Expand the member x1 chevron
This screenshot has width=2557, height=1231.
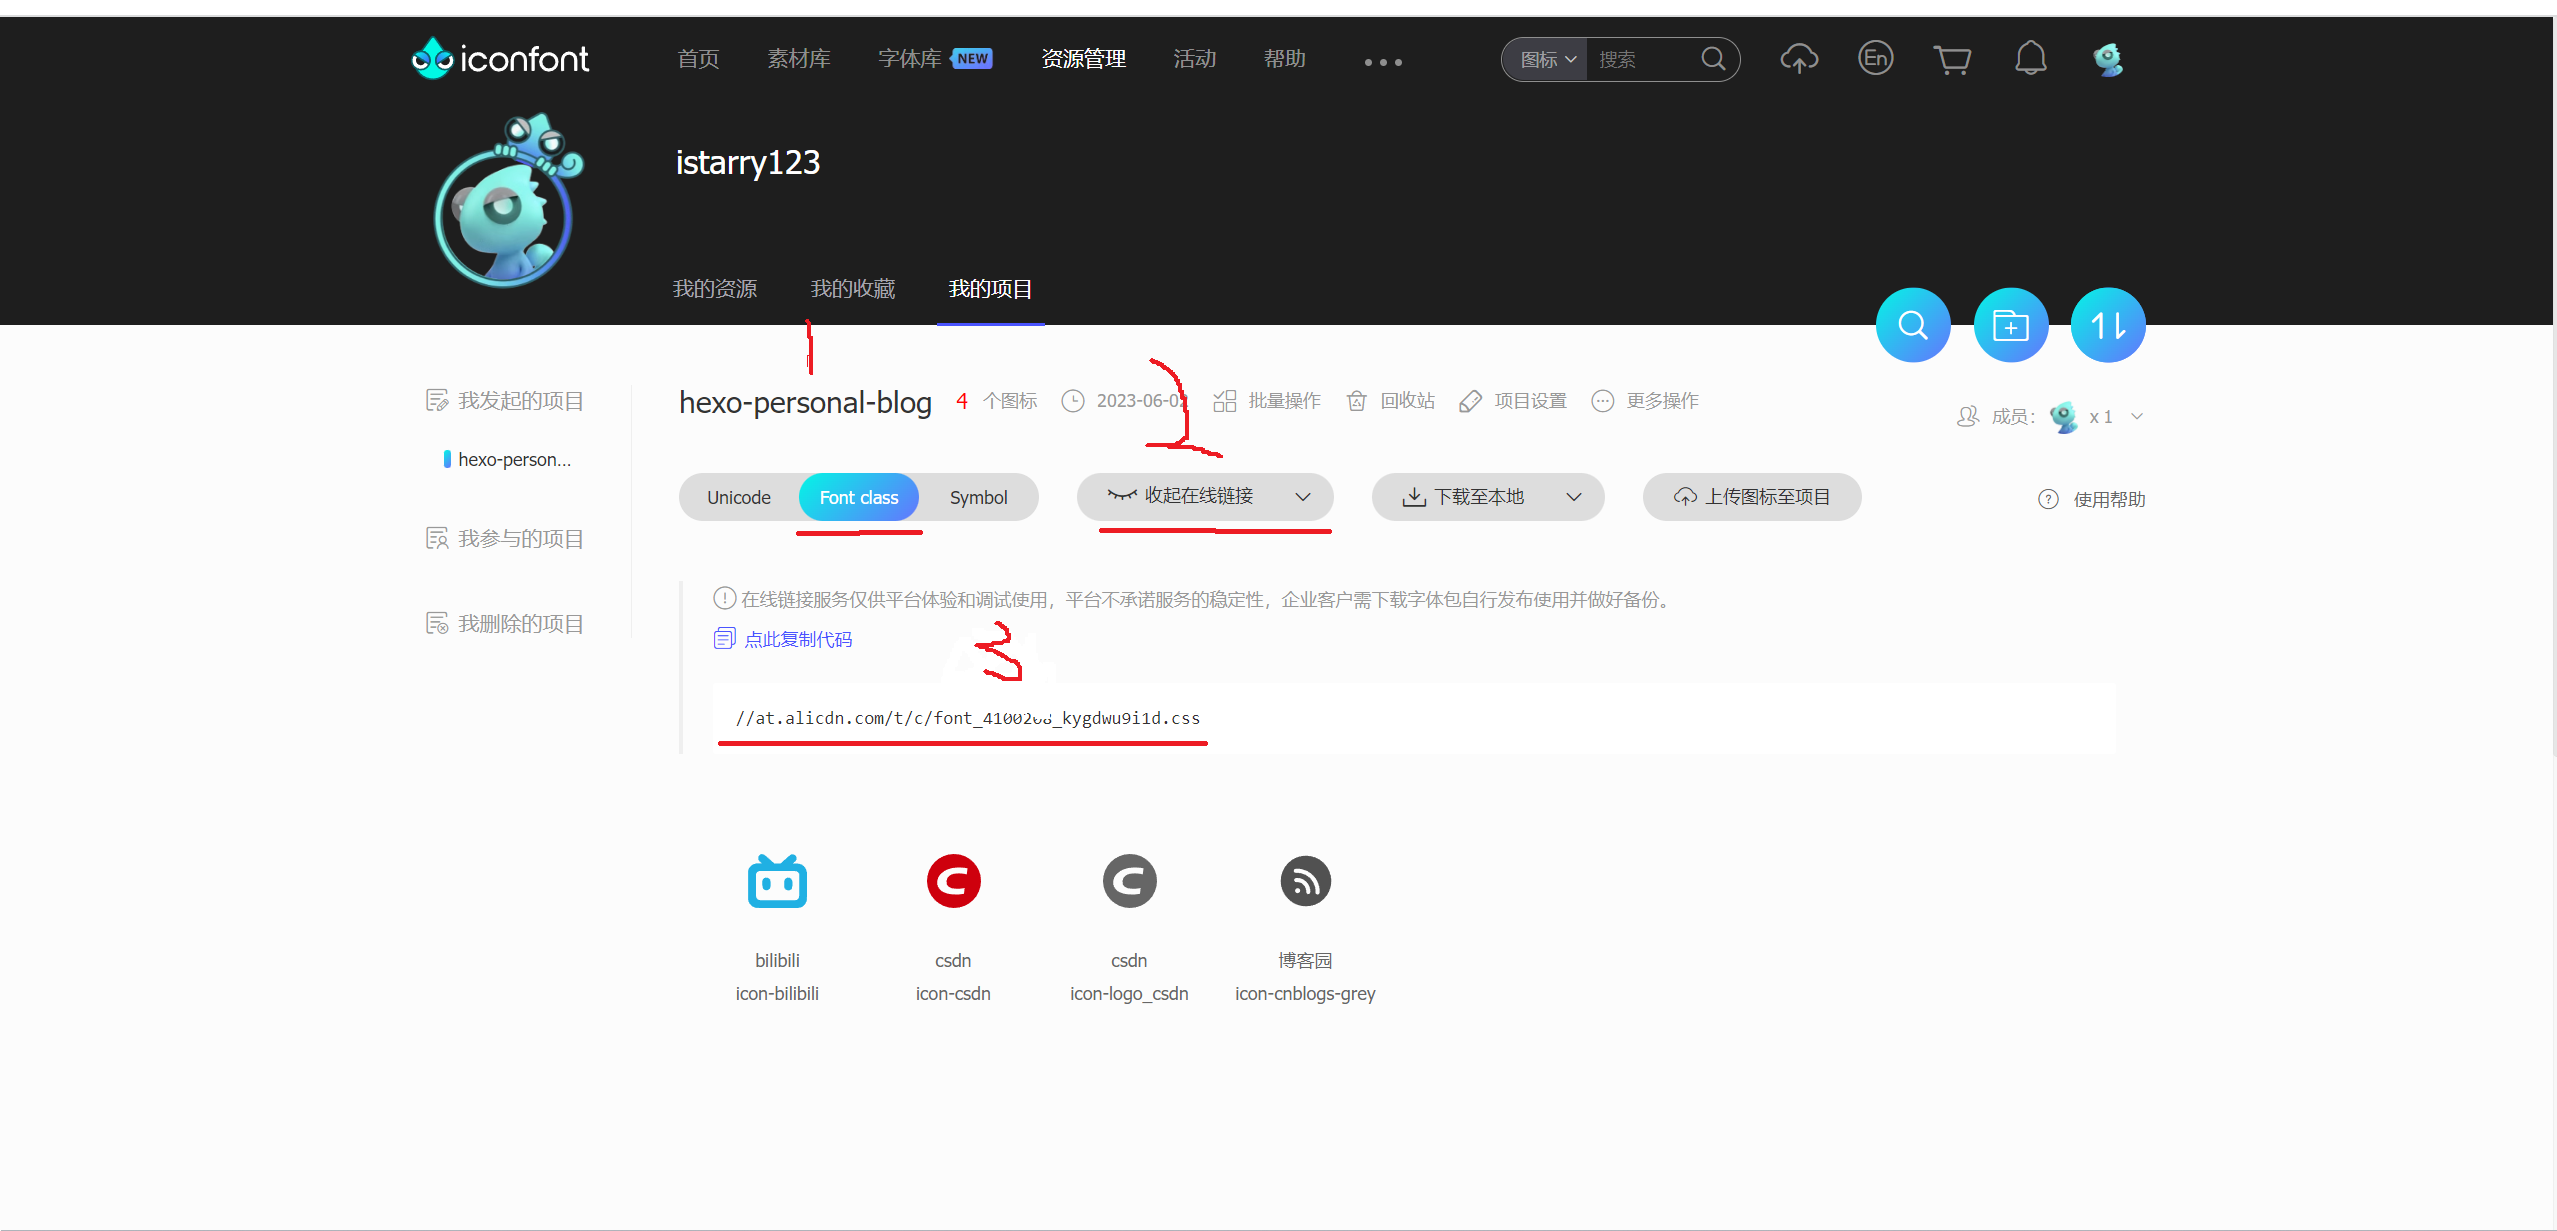tap(2135, 416)
